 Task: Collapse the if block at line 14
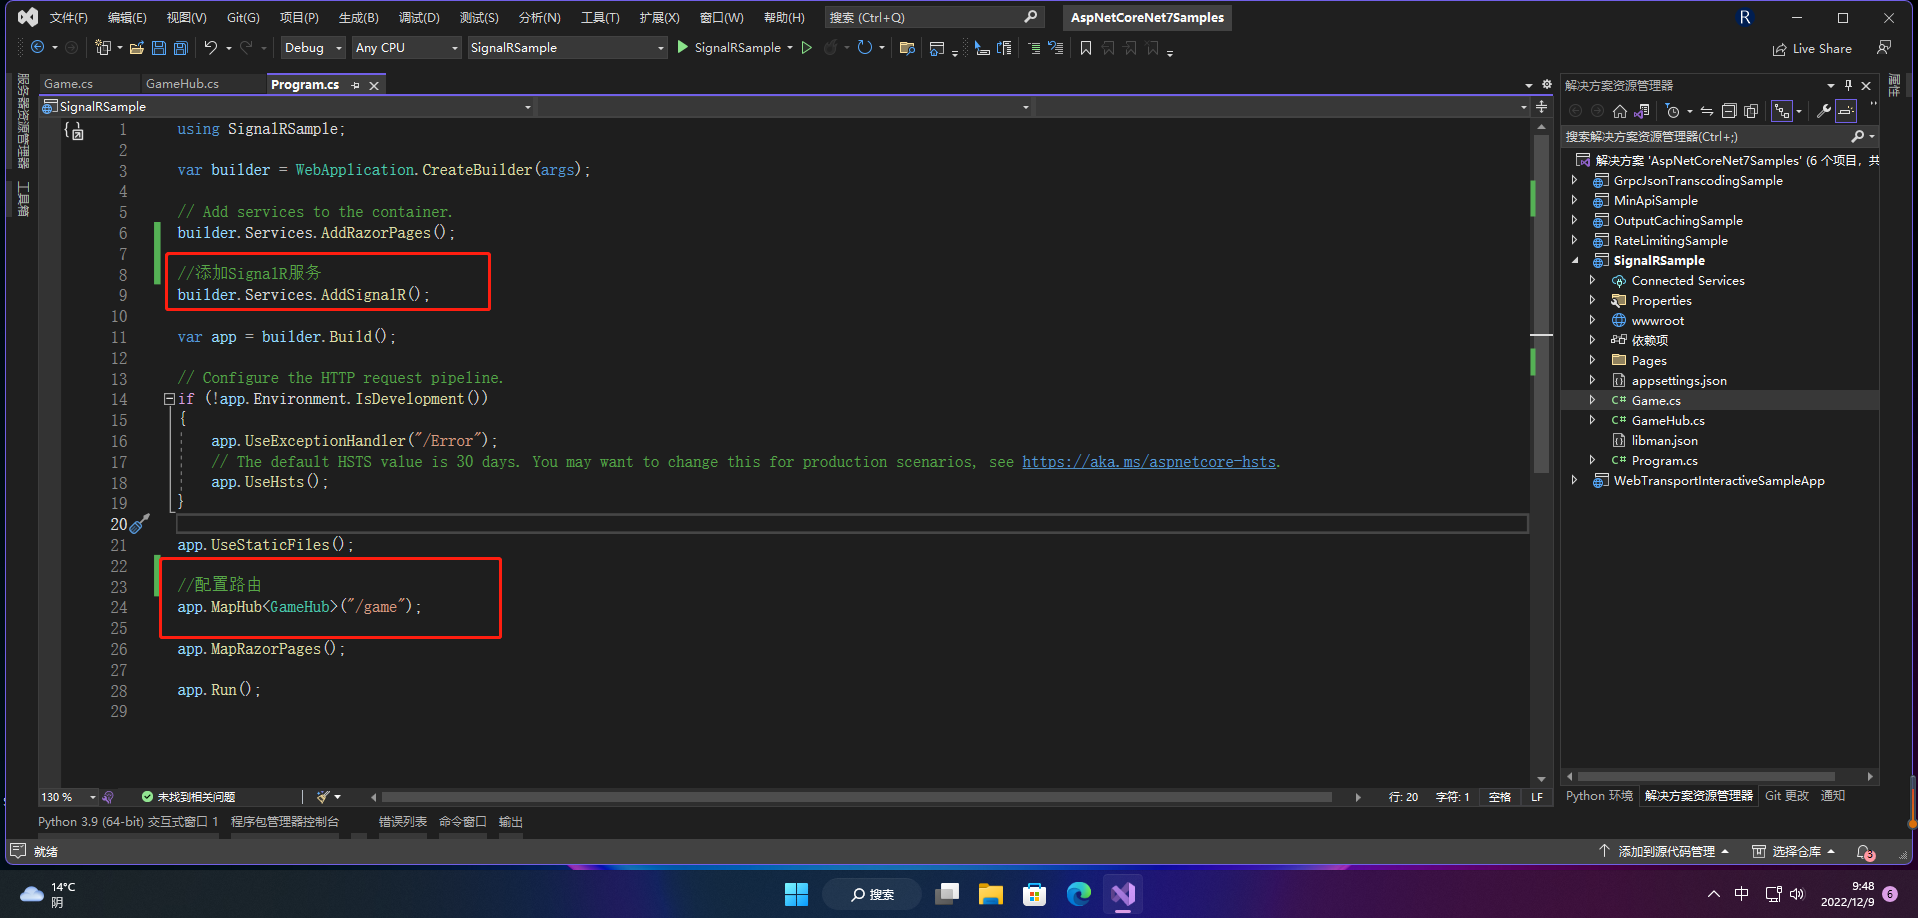click(x=169, y=398)
